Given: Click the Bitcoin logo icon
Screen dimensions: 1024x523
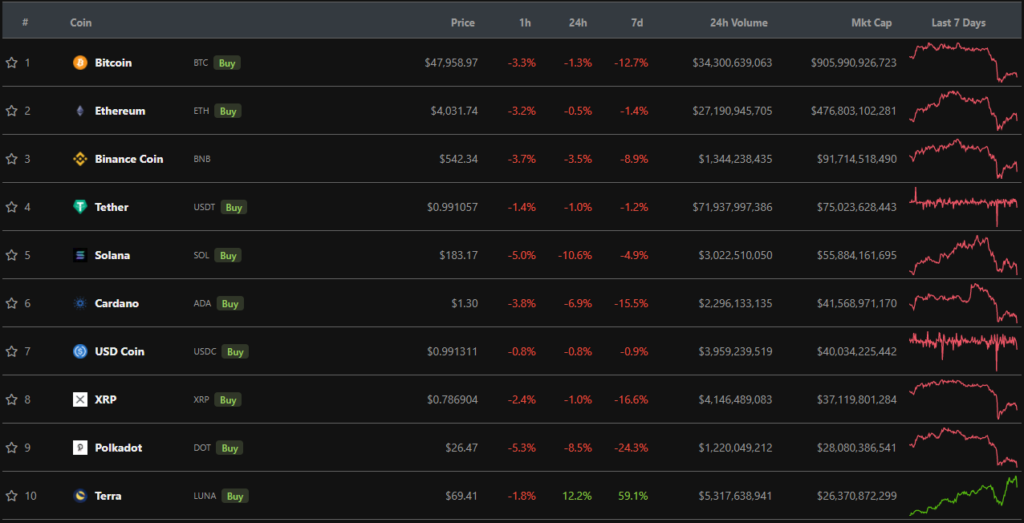Looking at the screenshot, I should (80, 63).
